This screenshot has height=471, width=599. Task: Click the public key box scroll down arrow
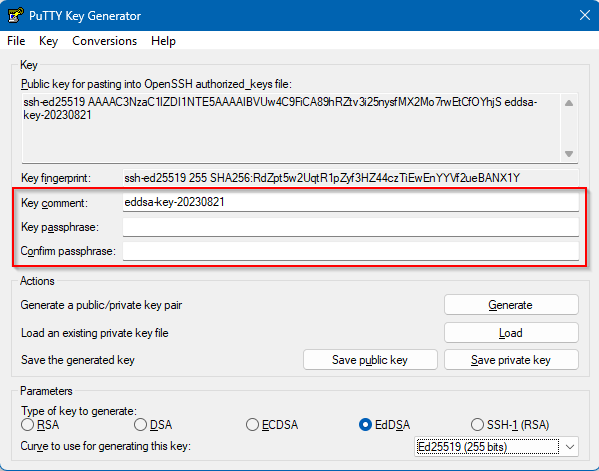(x=569, y=154)
